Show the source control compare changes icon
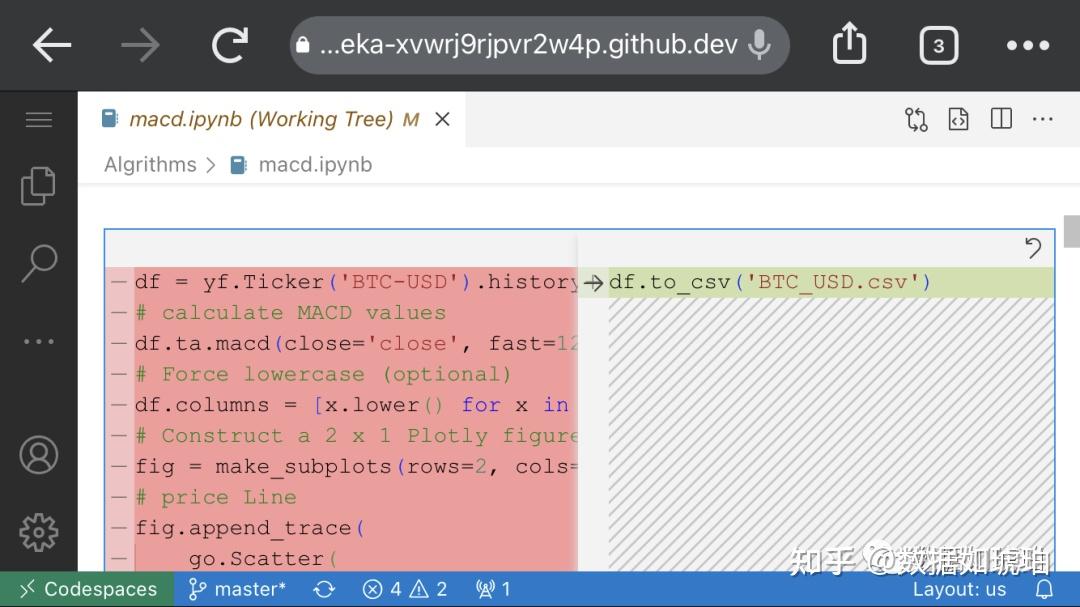1080x607 pixels. click(x=916, y=119)
